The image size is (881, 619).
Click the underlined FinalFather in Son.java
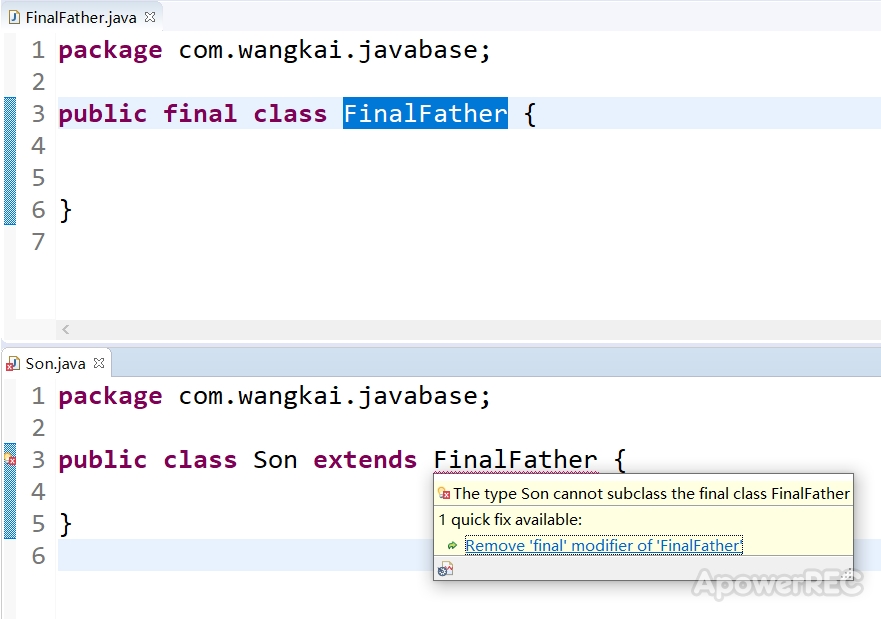pos(515,459)
